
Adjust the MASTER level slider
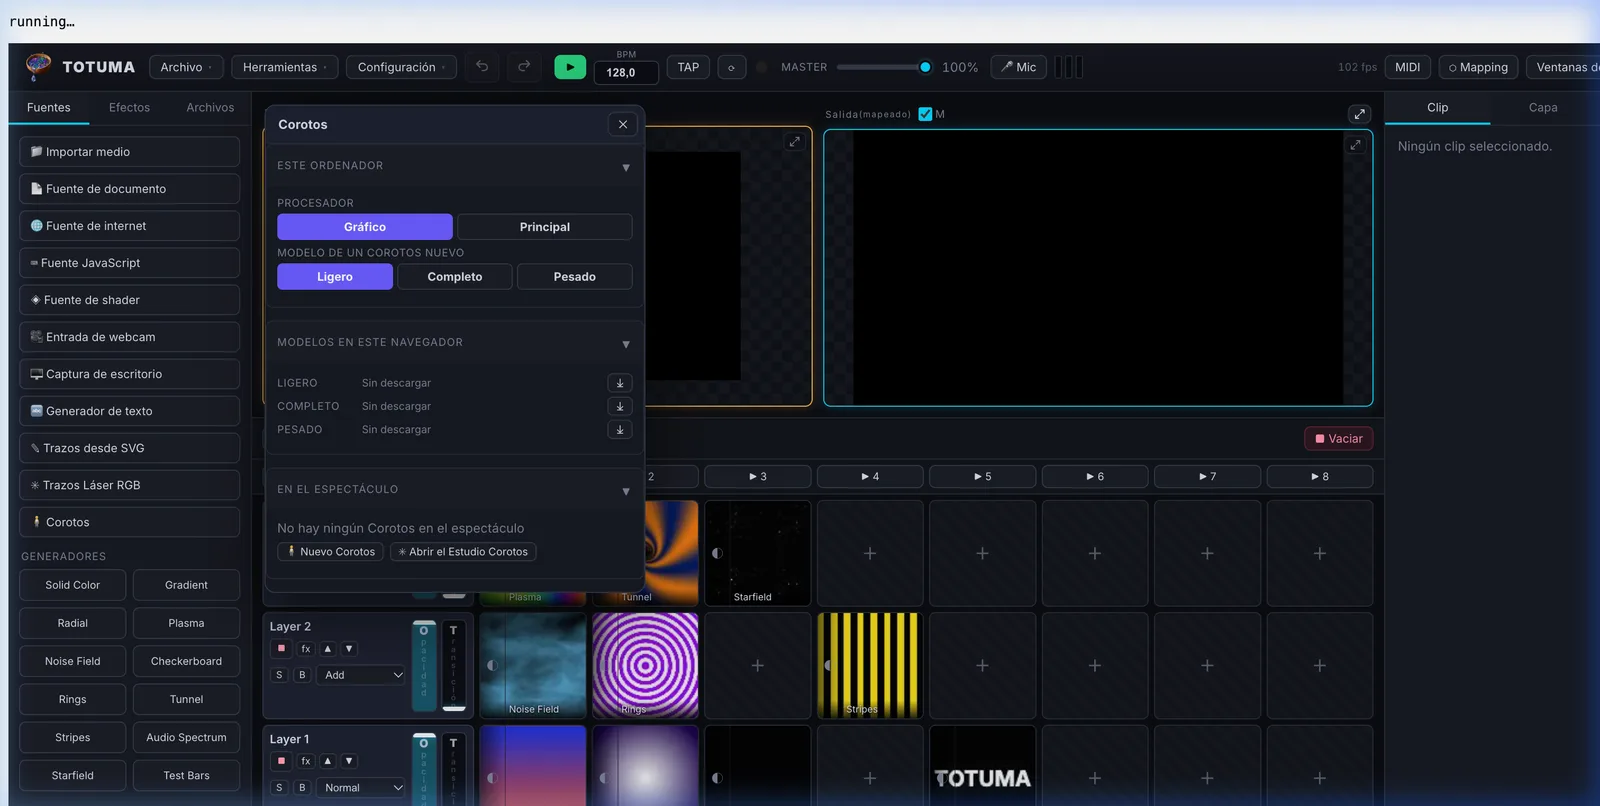click(884, 67)
